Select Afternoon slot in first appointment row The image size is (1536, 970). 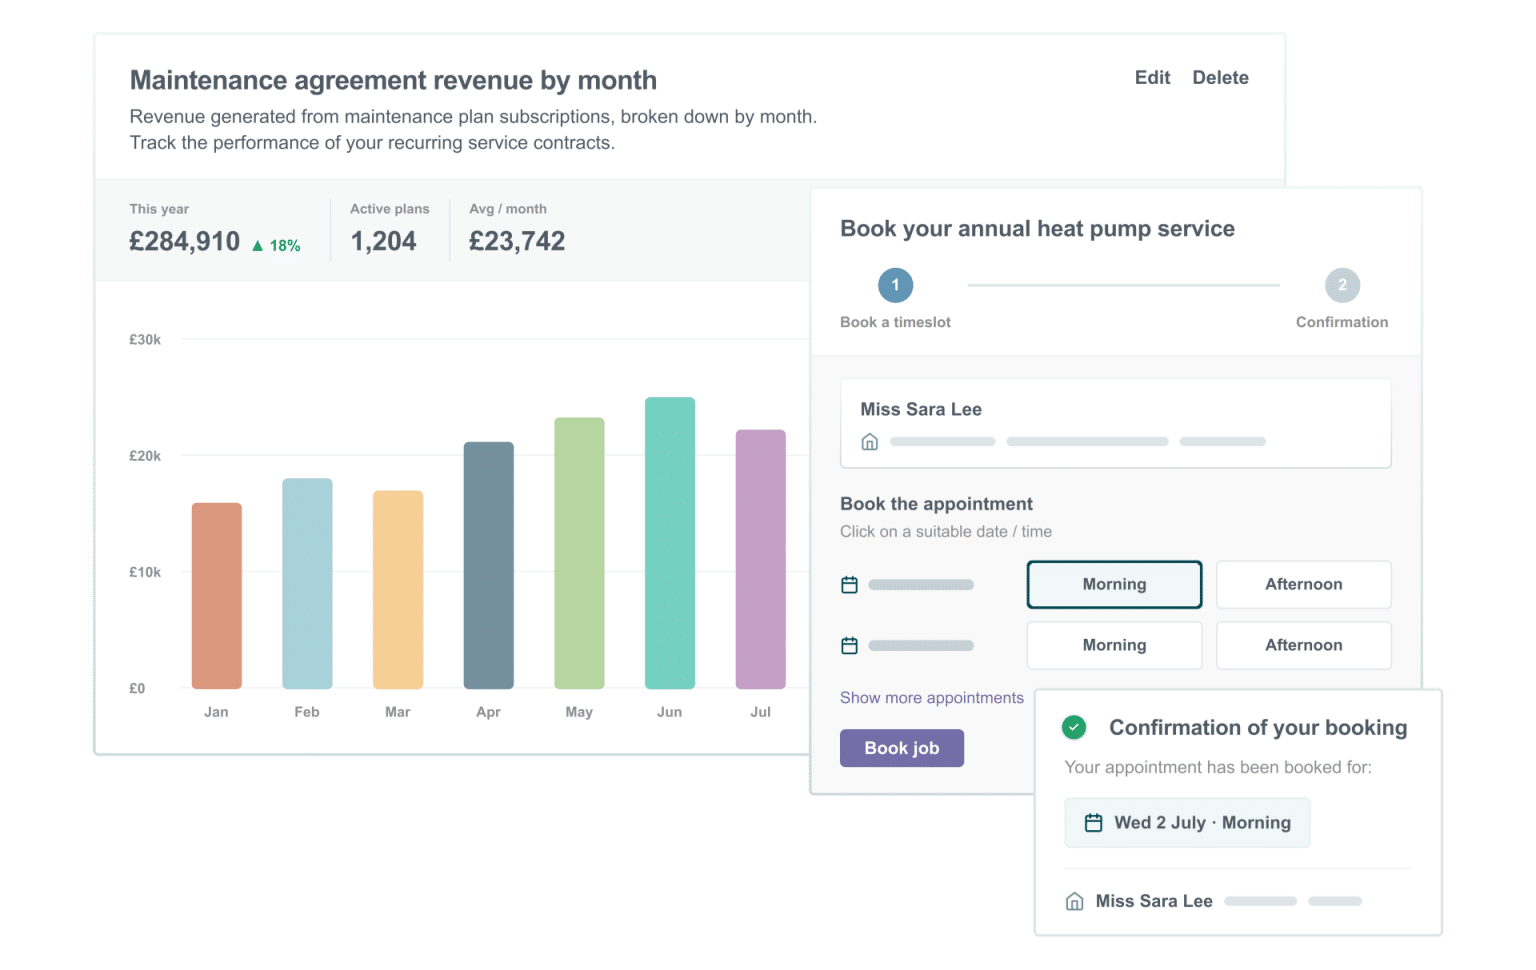click(1303, 584)
